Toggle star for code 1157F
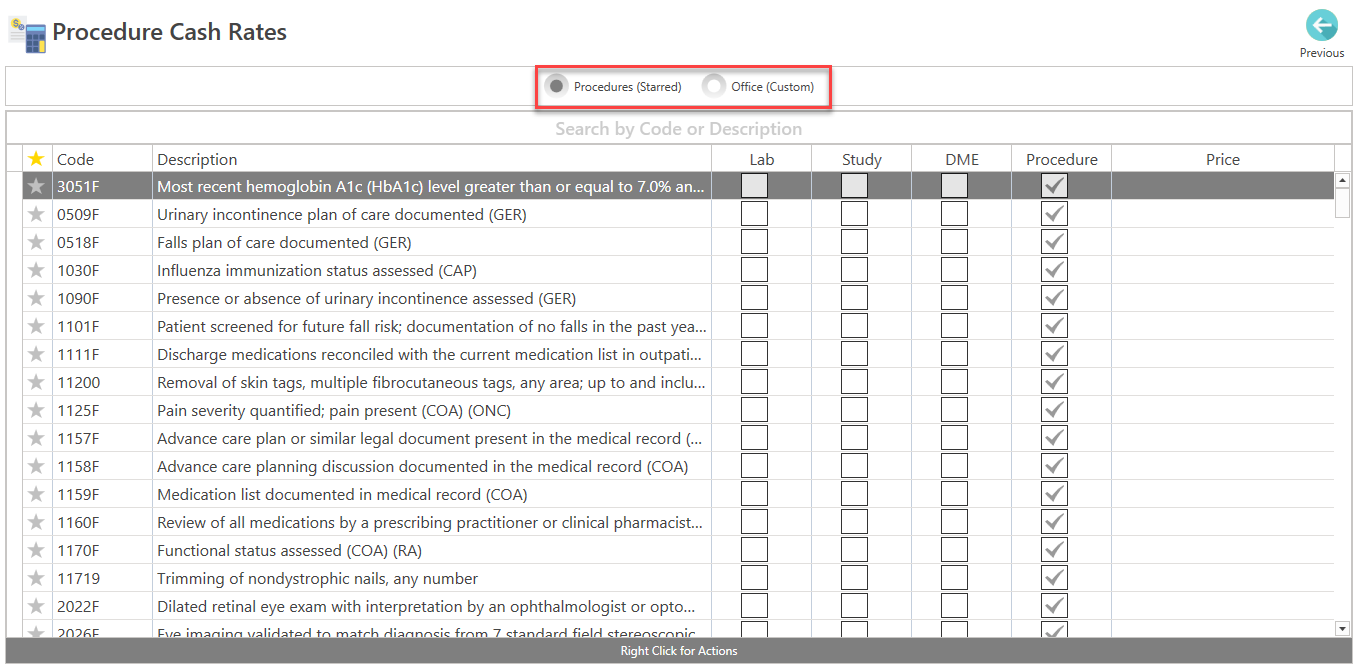 [x=37, y=438]
